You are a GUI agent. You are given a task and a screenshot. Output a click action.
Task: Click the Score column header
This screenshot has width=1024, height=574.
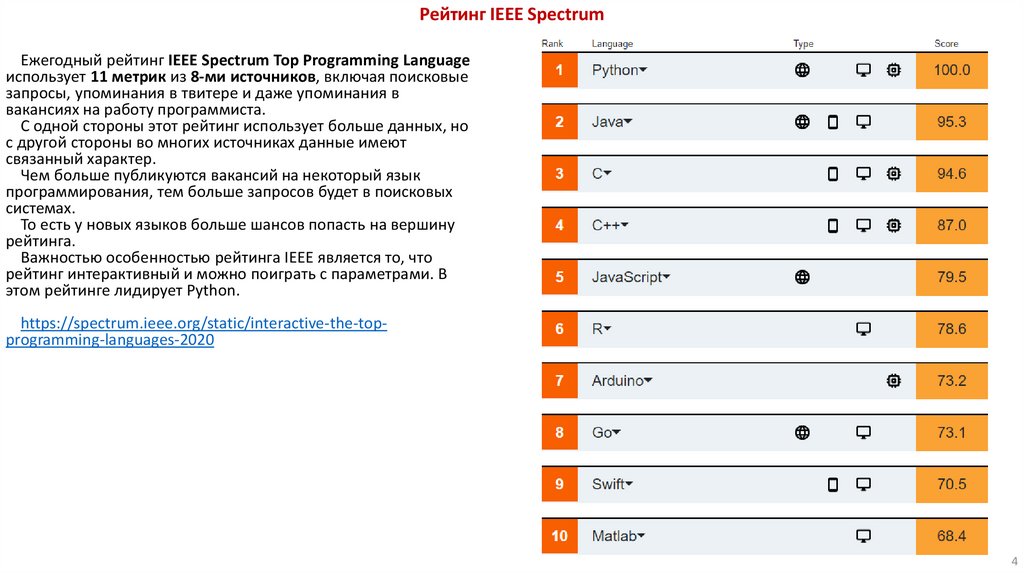click(946, 44)
